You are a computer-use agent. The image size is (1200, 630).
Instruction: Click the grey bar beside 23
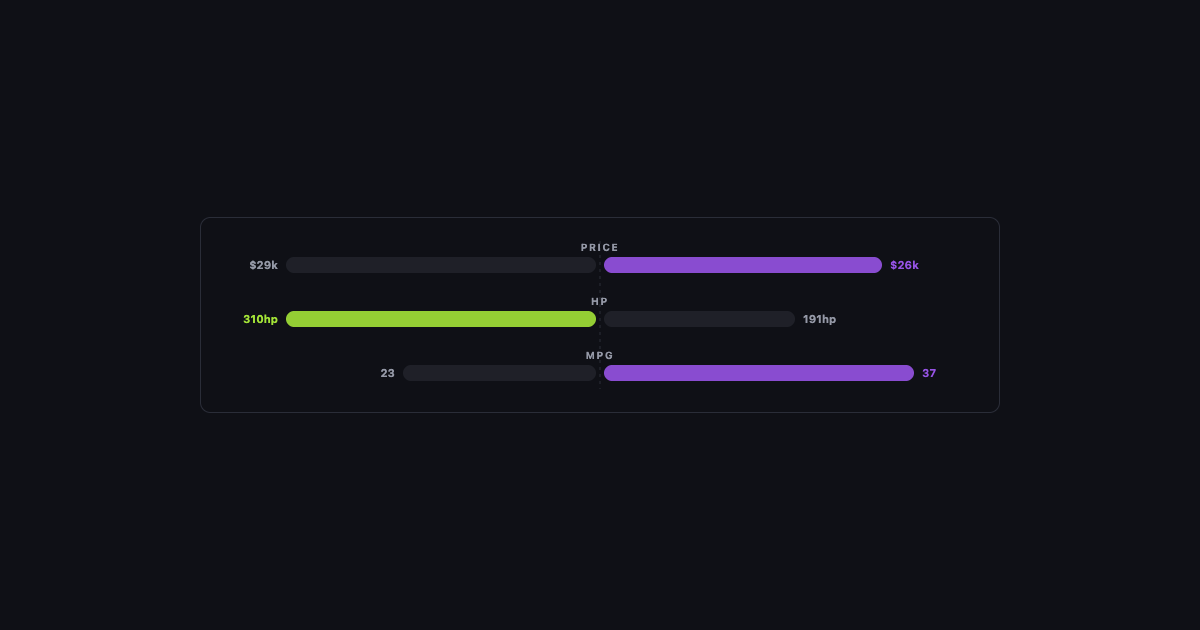(499, 373)
